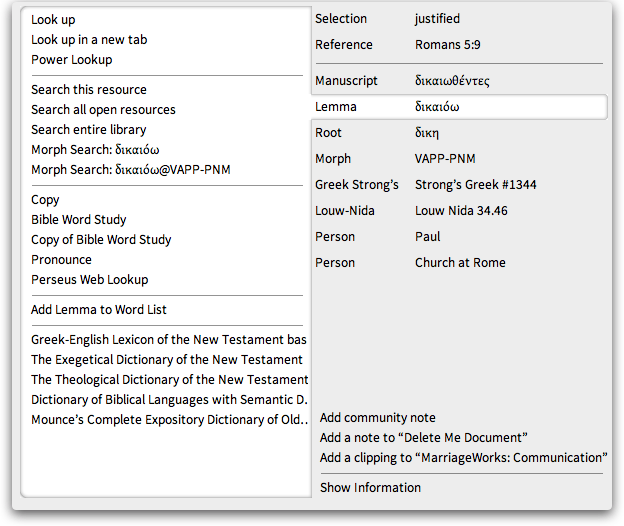Open Power Lookup
Image resolution: width=624 pixels, height=526 pixels.
click(x=72, y=59)
